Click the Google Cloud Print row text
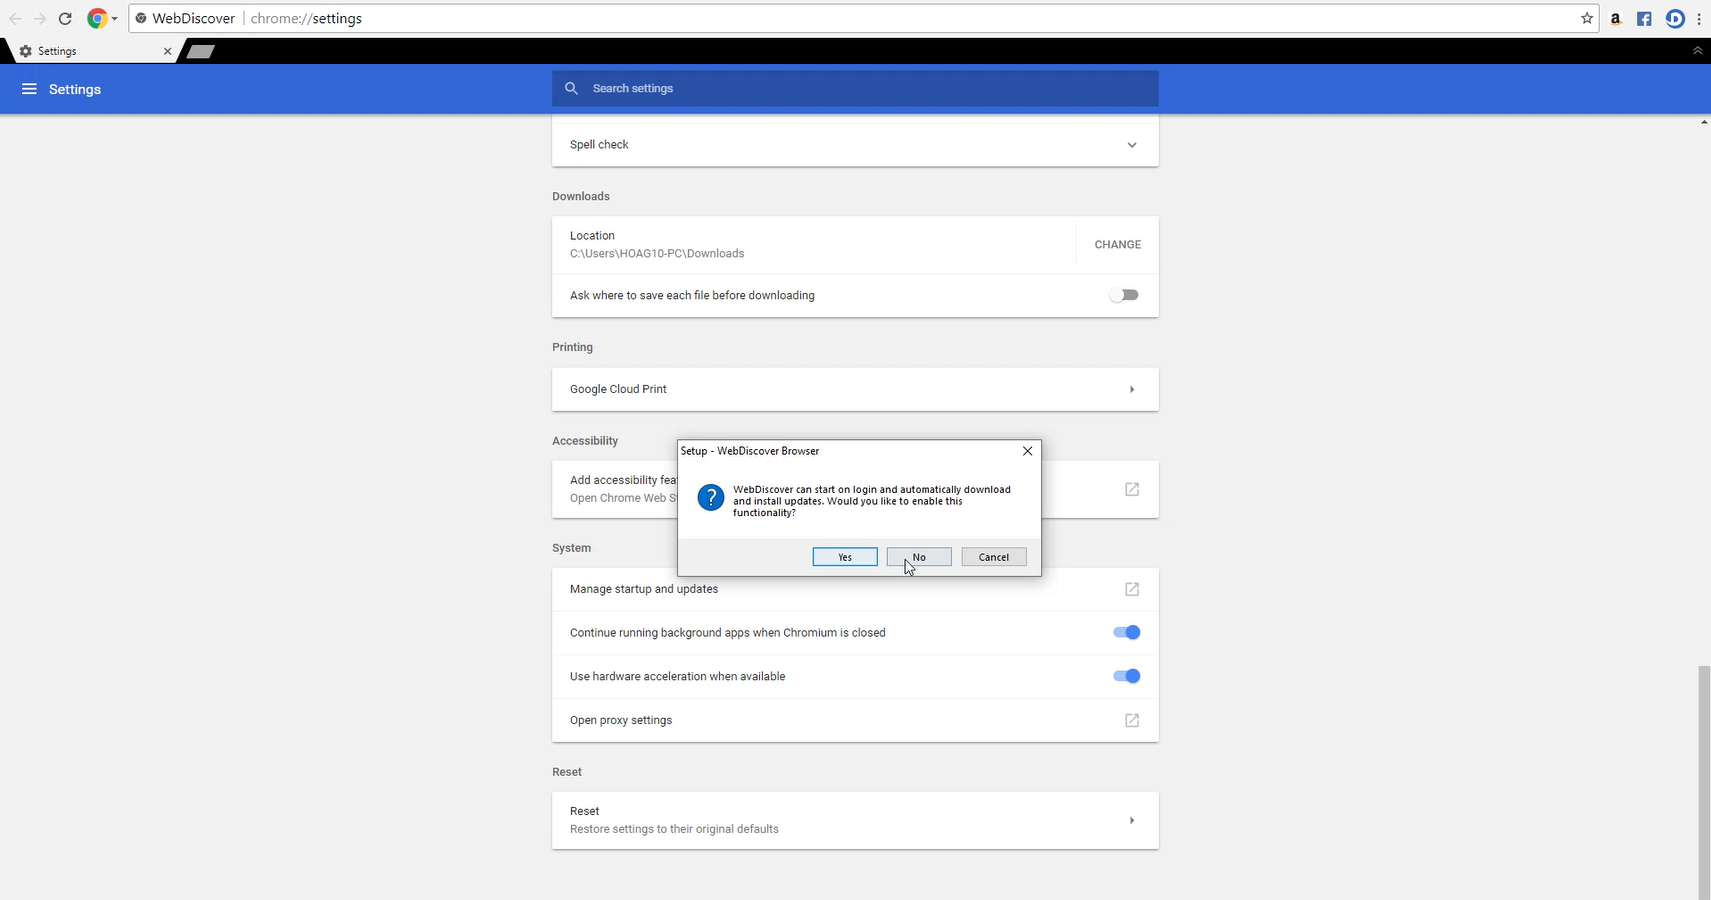This screenshot has height=900, width=1711. 618,389
